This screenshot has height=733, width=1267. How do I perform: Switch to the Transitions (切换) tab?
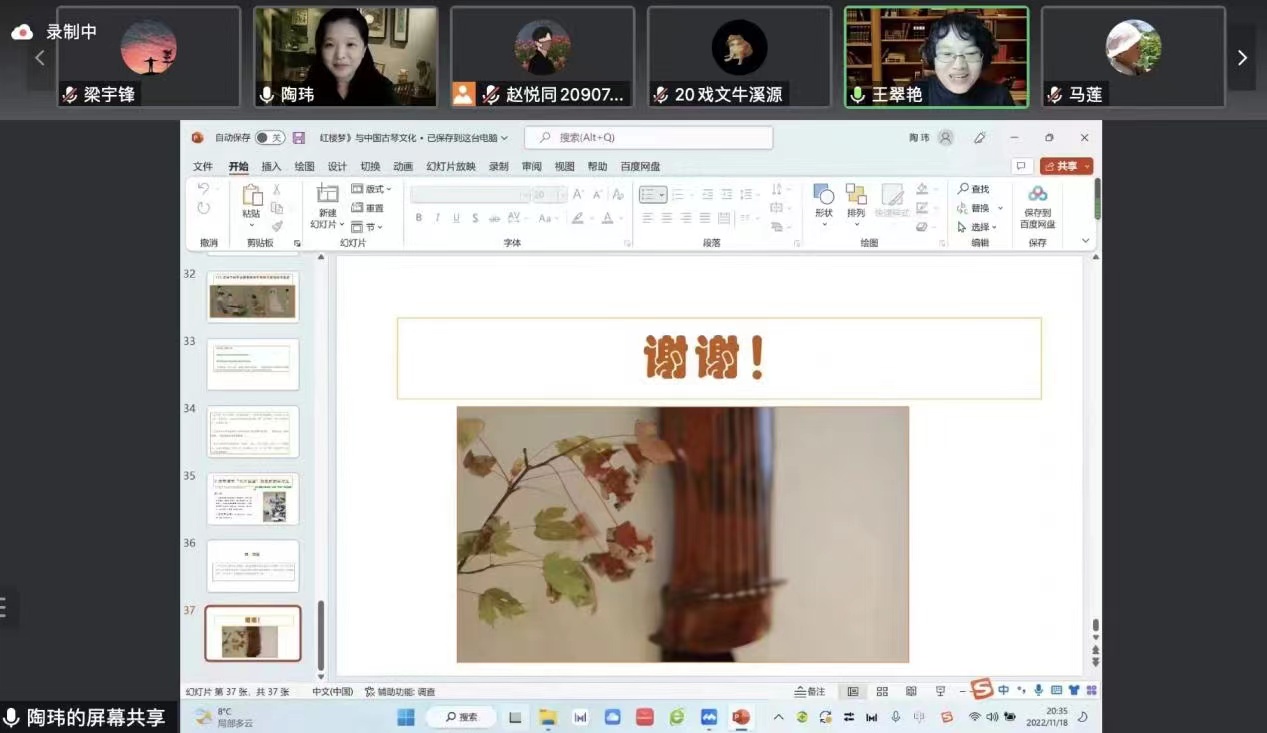click(x=370, y=166)
